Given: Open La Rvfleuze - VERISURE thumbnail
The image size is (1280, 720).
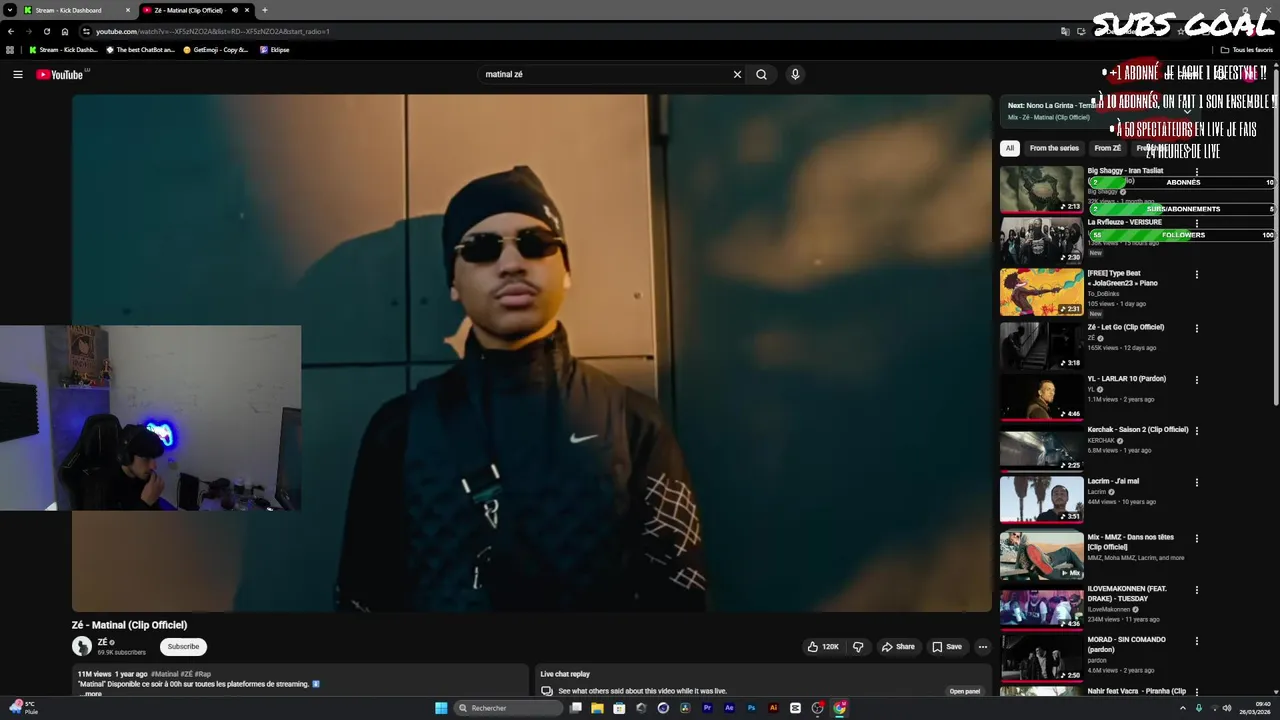Looking at the screenshot, I should [x=1041, y=240].
